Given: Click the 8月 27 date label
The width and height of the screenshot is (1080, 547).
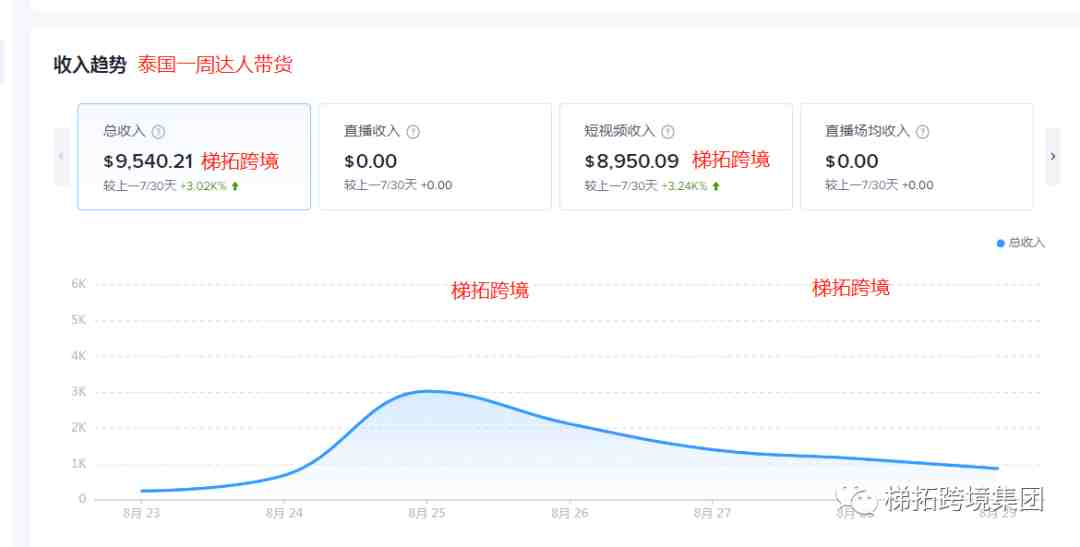Looking at the screenshot, I should 711,514.
